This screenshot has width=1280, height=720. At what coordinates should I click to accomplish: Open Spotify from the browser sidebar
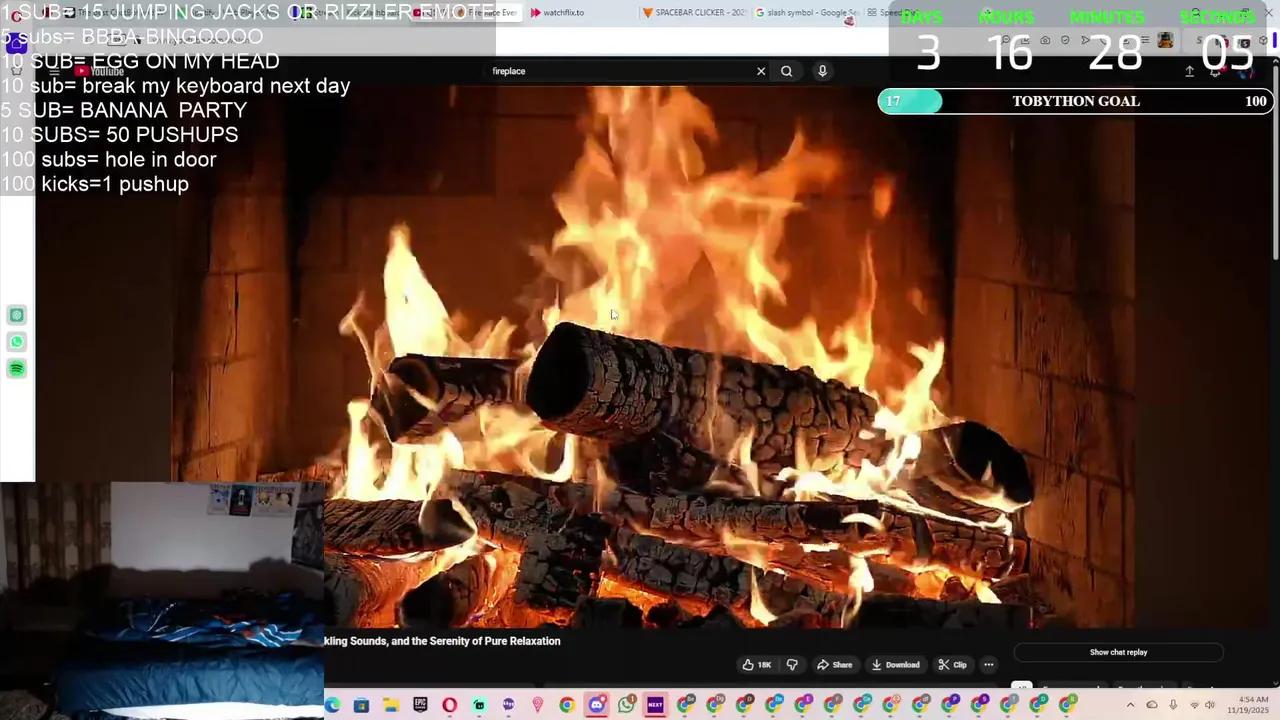[x=17, y=369]
